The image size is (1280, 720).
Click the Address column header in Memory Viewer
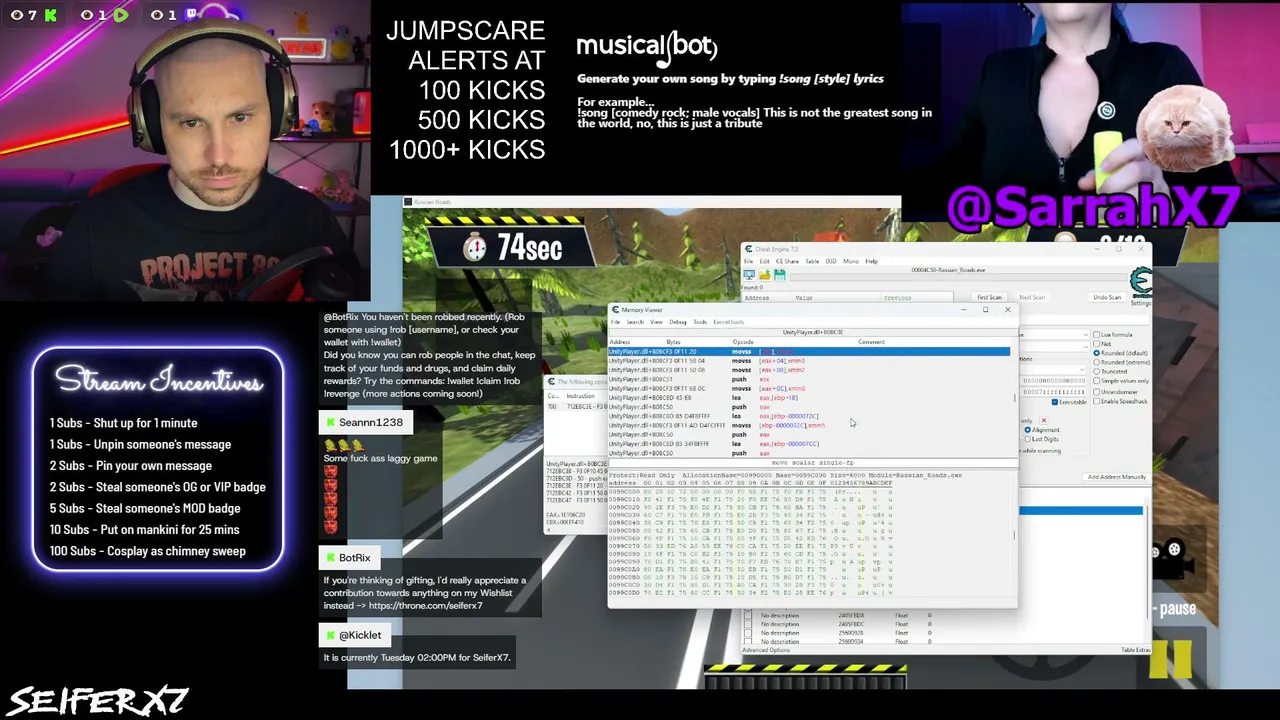tap(619, 342)
